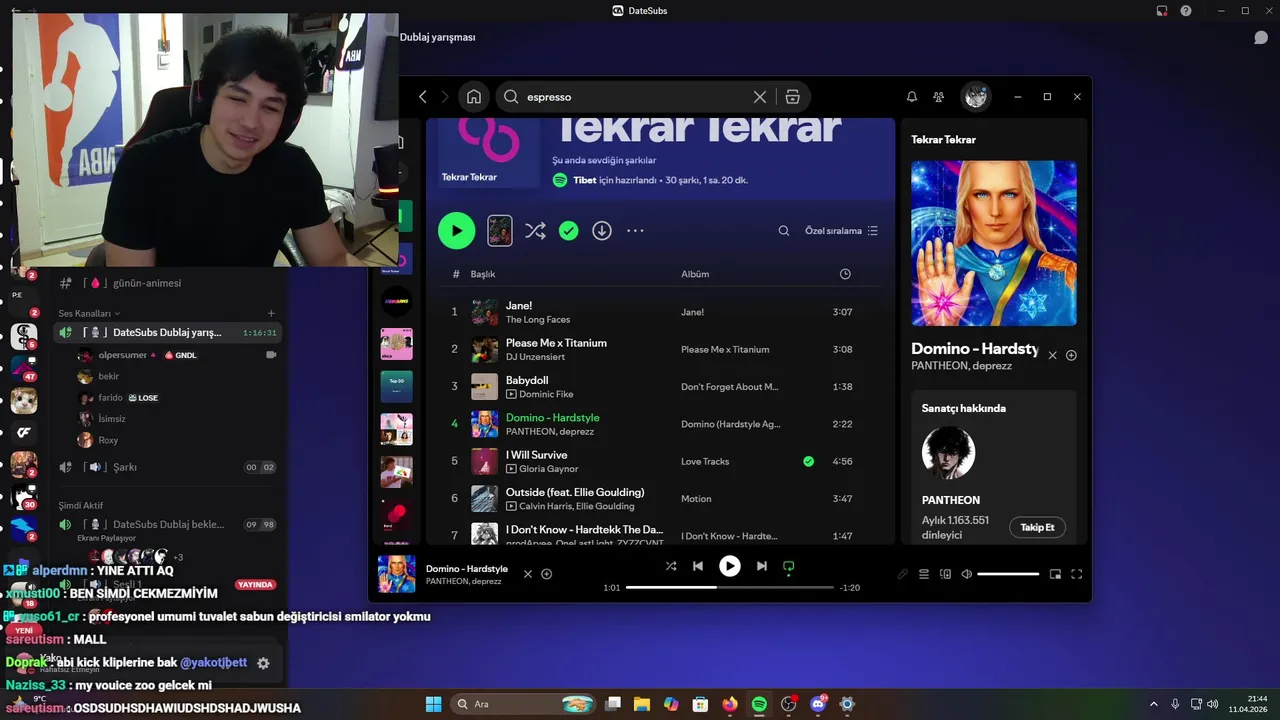Add current song via plus in player bar

point(547,574)
